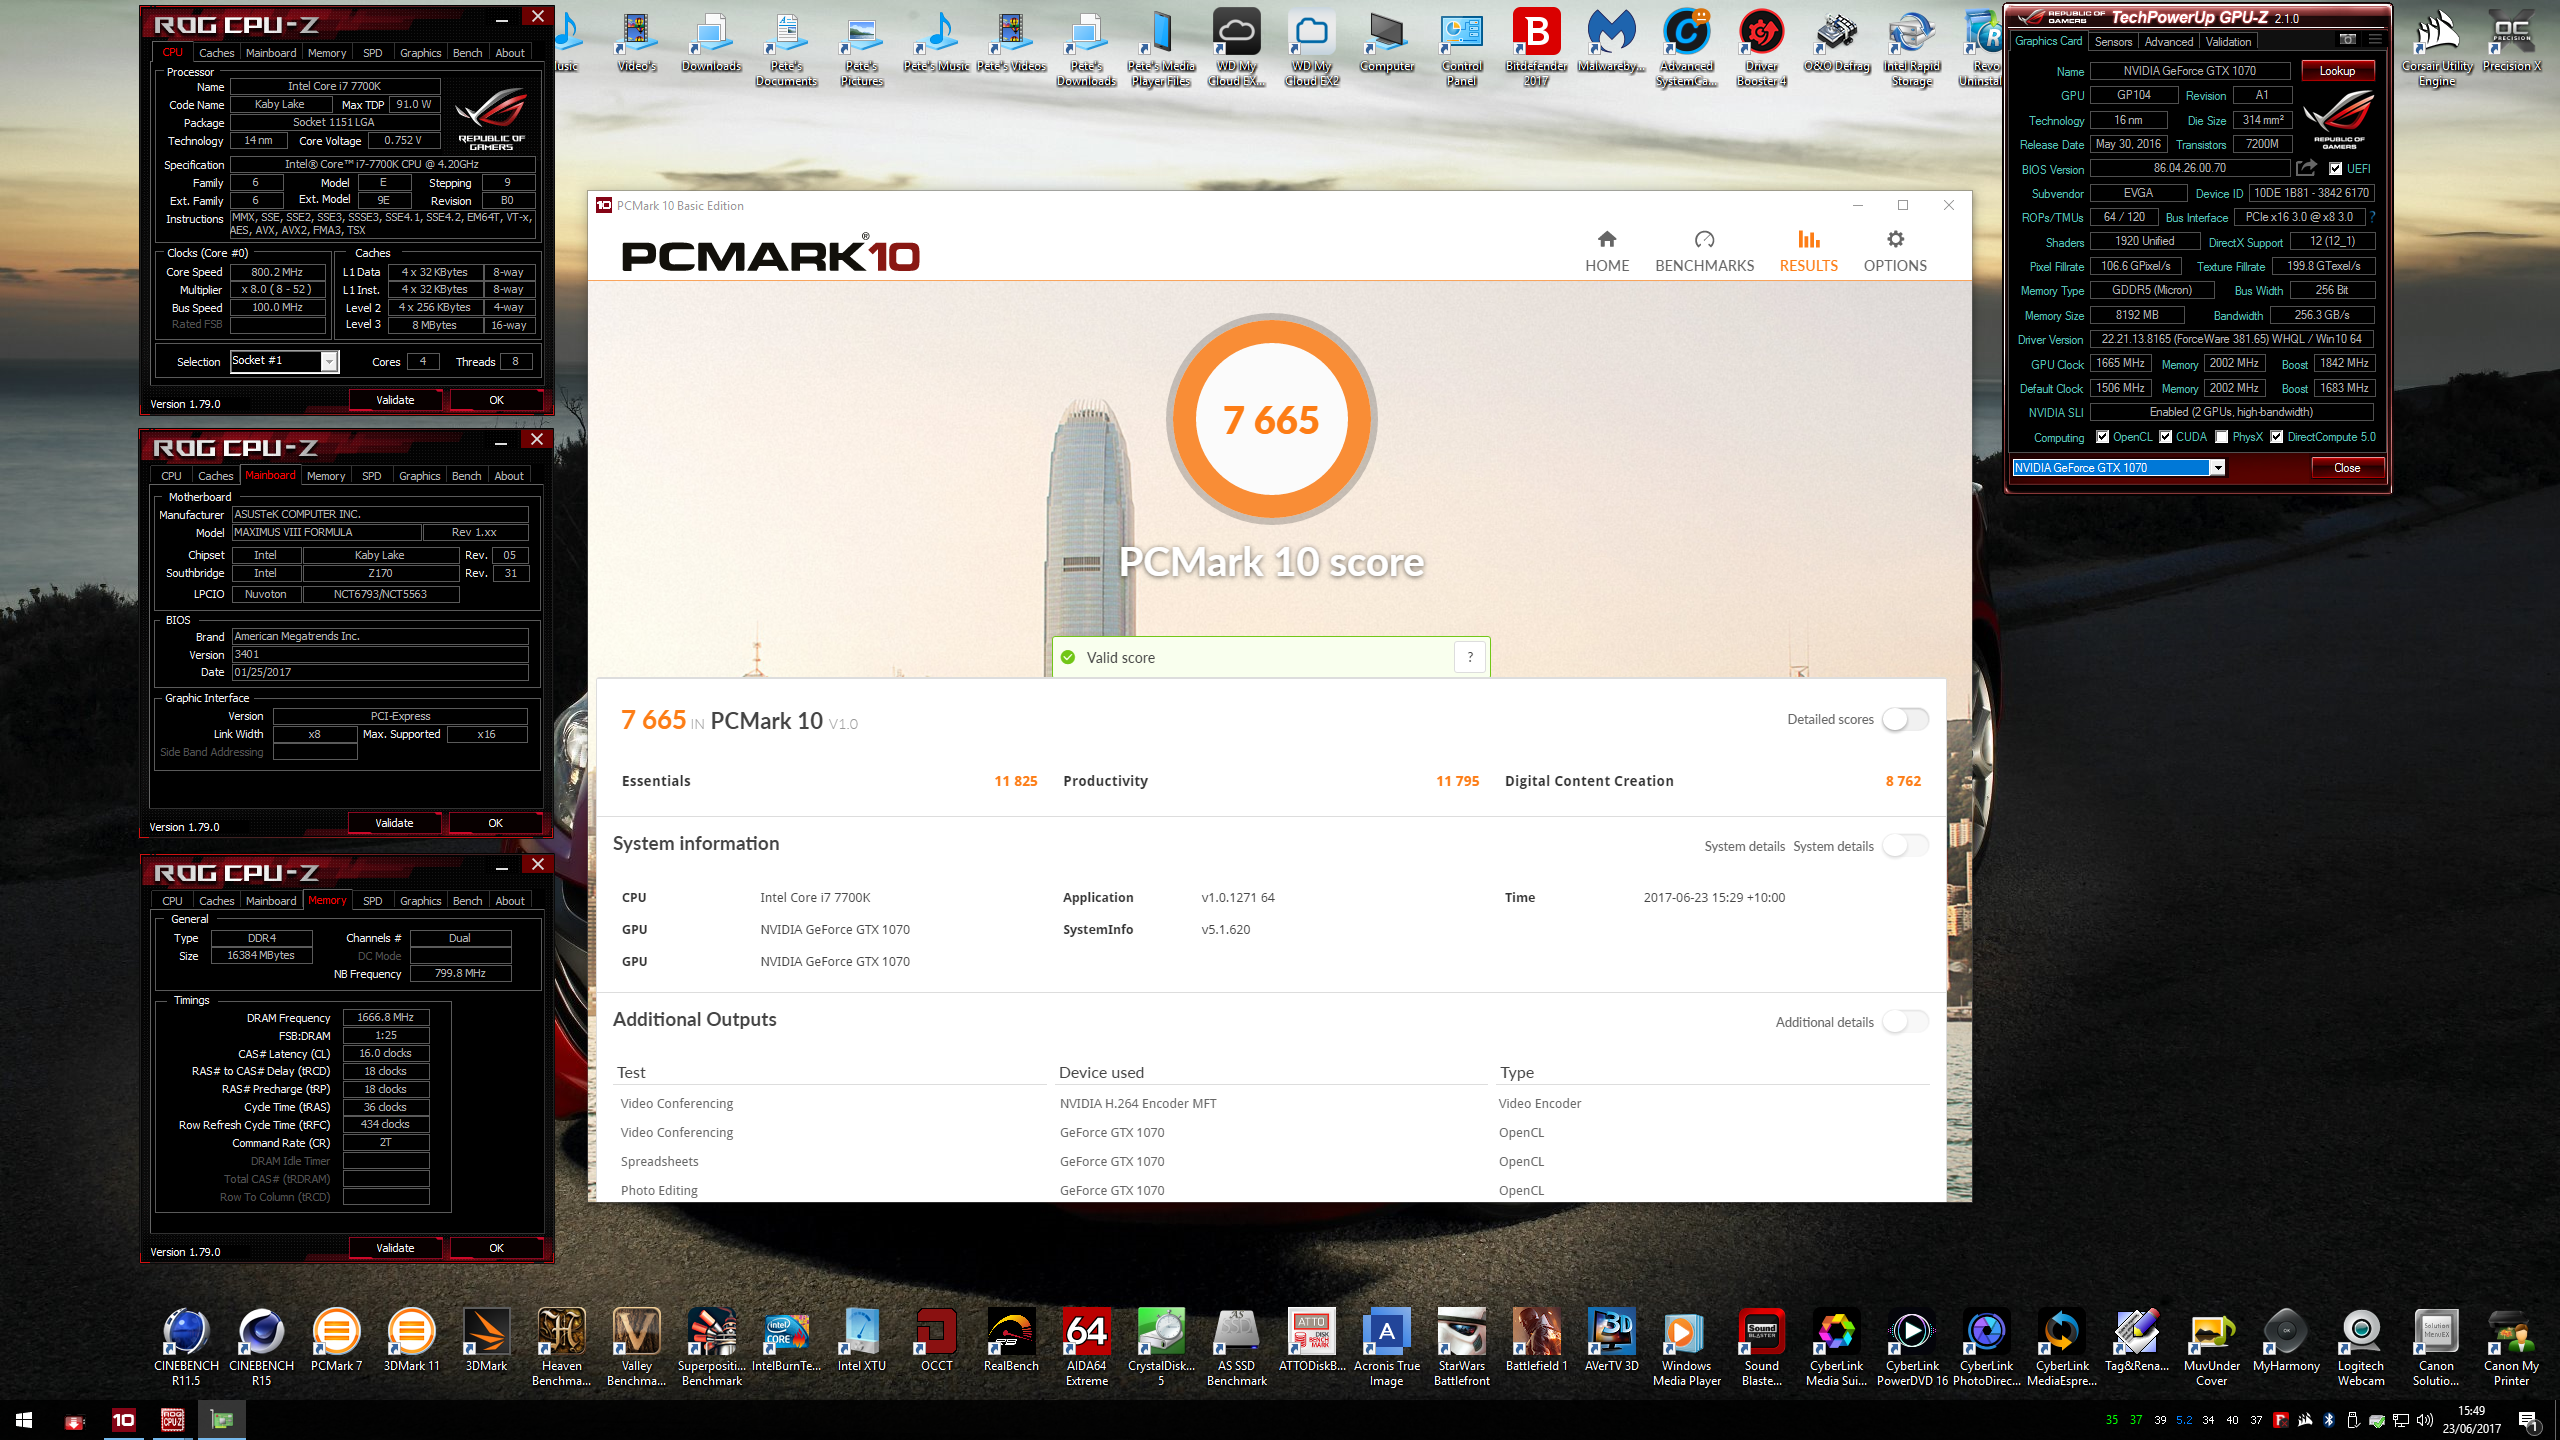Click the Windows Start button

click(x=24, y=1420)
